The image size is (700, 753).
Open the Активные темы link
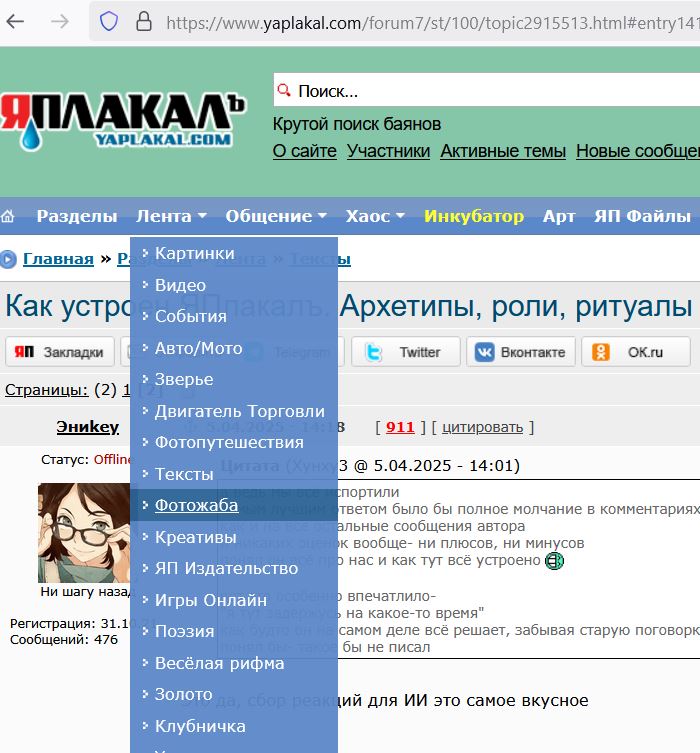tap(503, 151)
